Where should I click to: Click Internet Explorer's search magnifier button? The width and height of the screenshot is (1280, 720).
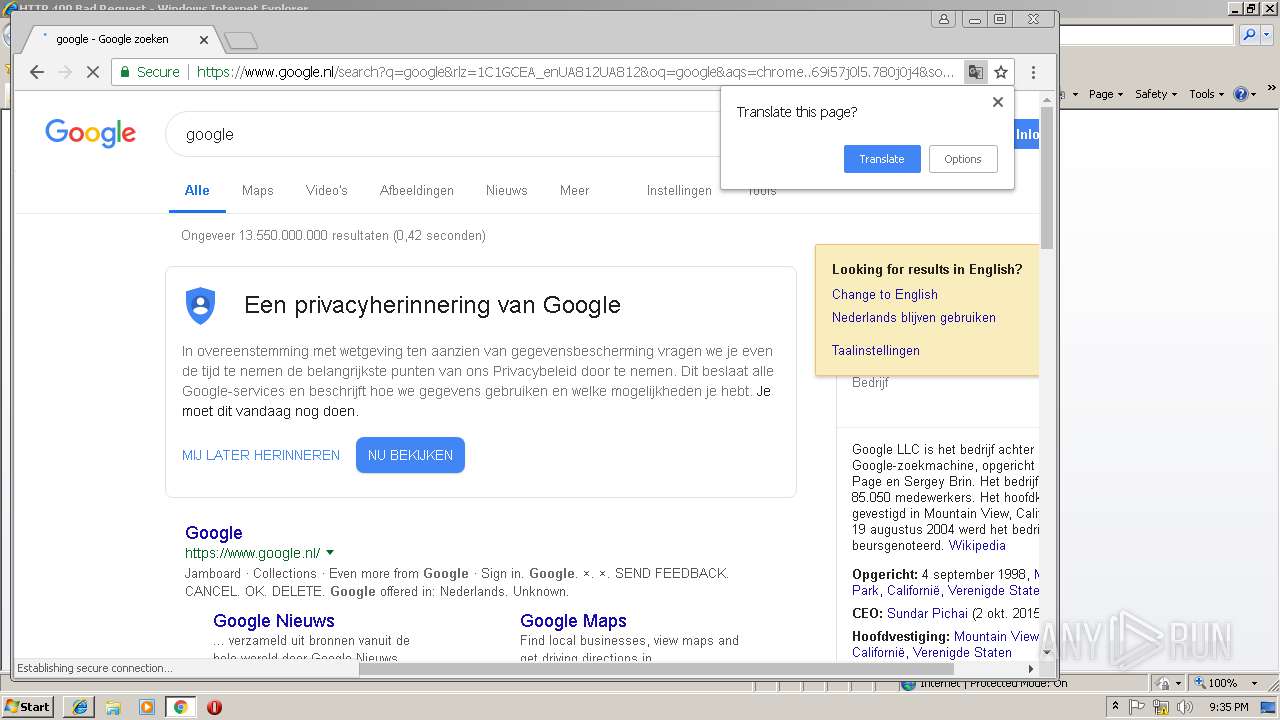1249,35
